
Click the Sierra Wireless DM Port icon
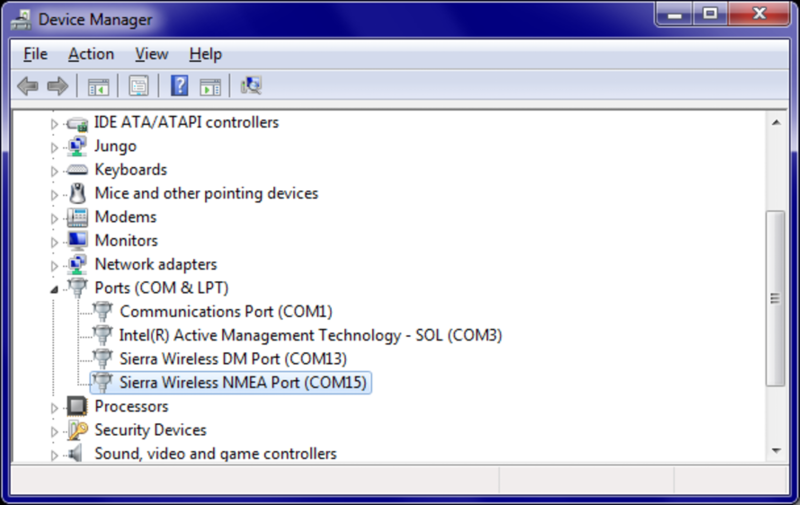coord(102,359)
